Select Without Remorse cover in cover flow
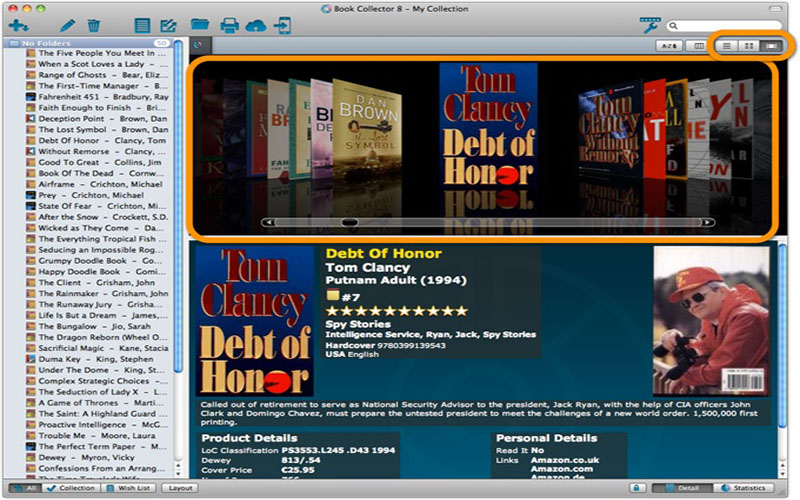This screenshot has width=800, height=500. pyautogui.click(x=611, y=128)
